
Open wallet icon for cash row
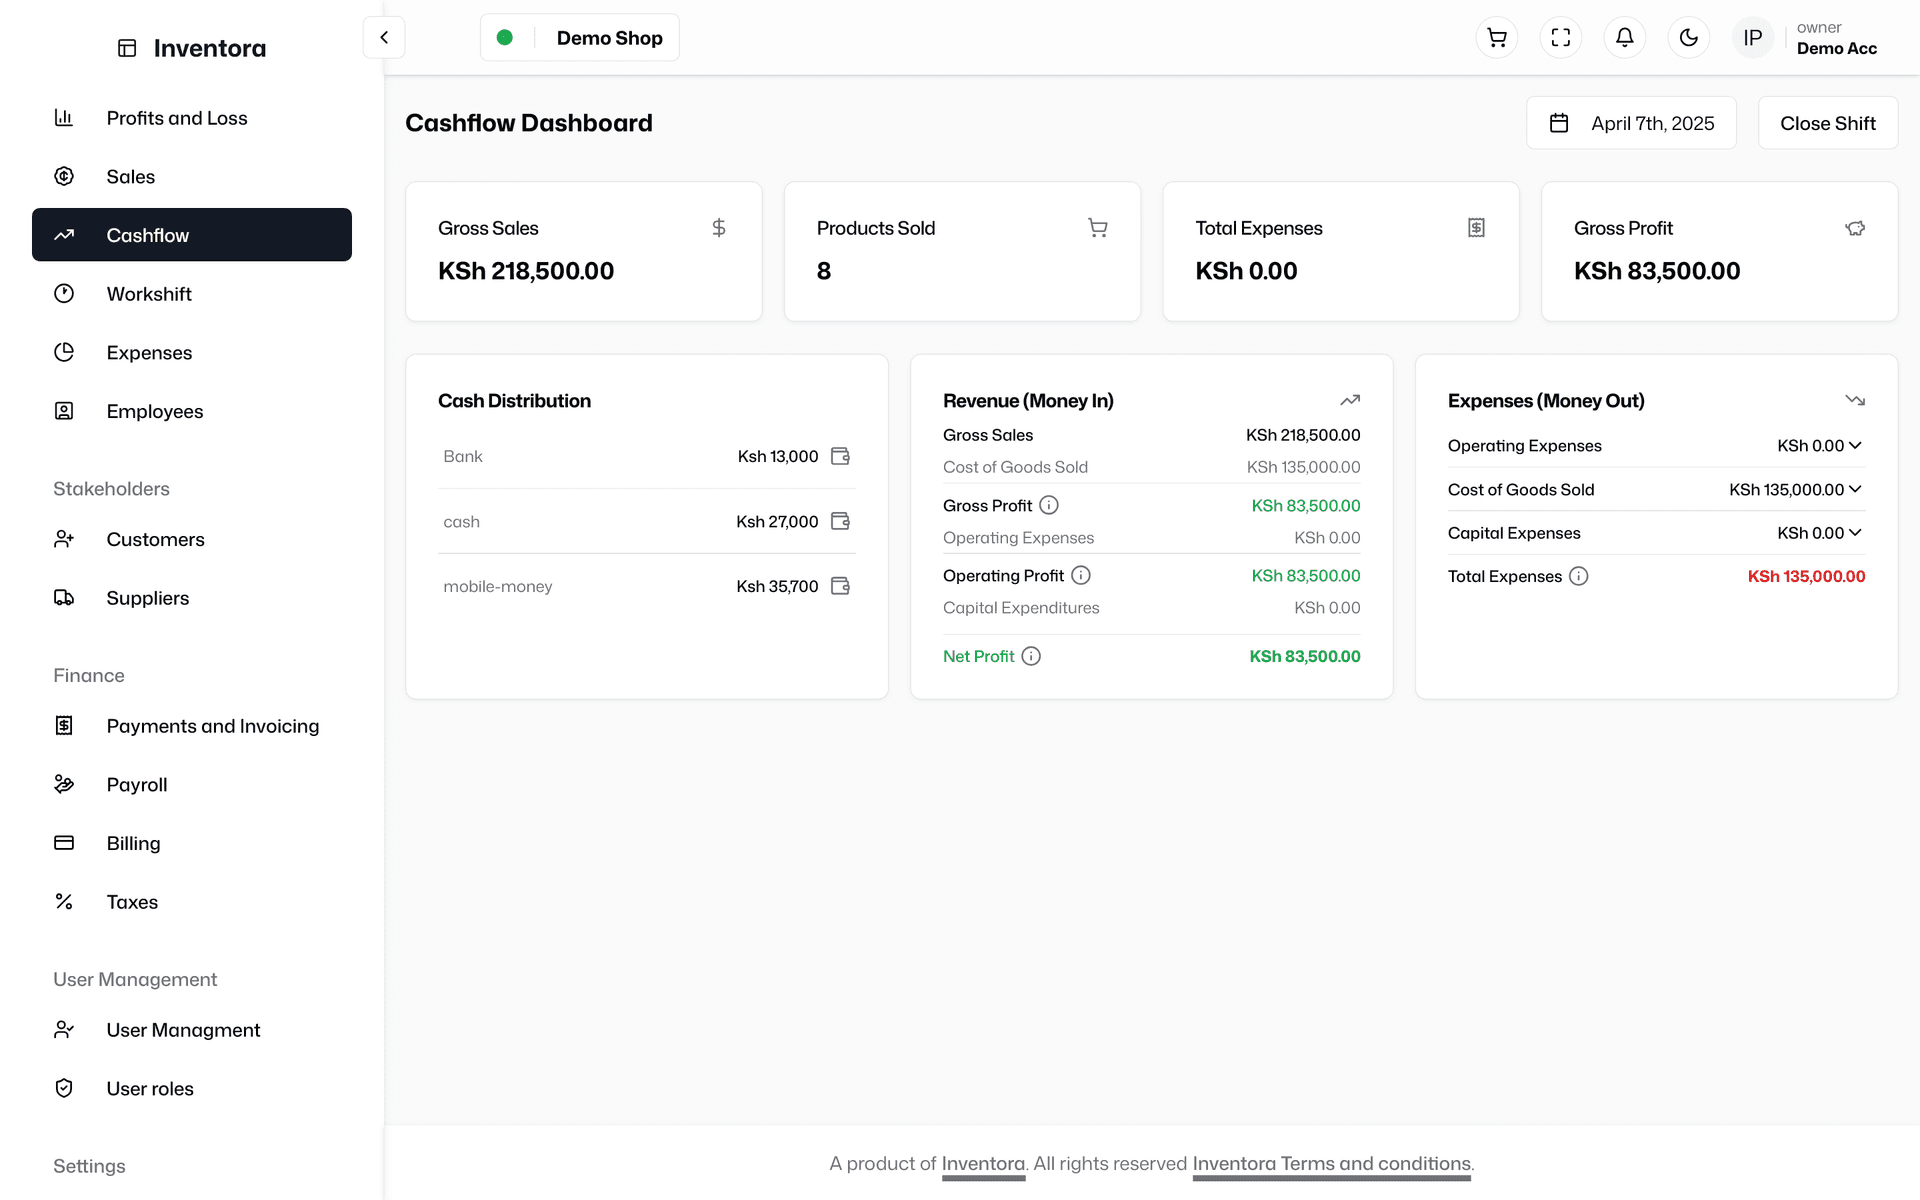click(841, 521)
